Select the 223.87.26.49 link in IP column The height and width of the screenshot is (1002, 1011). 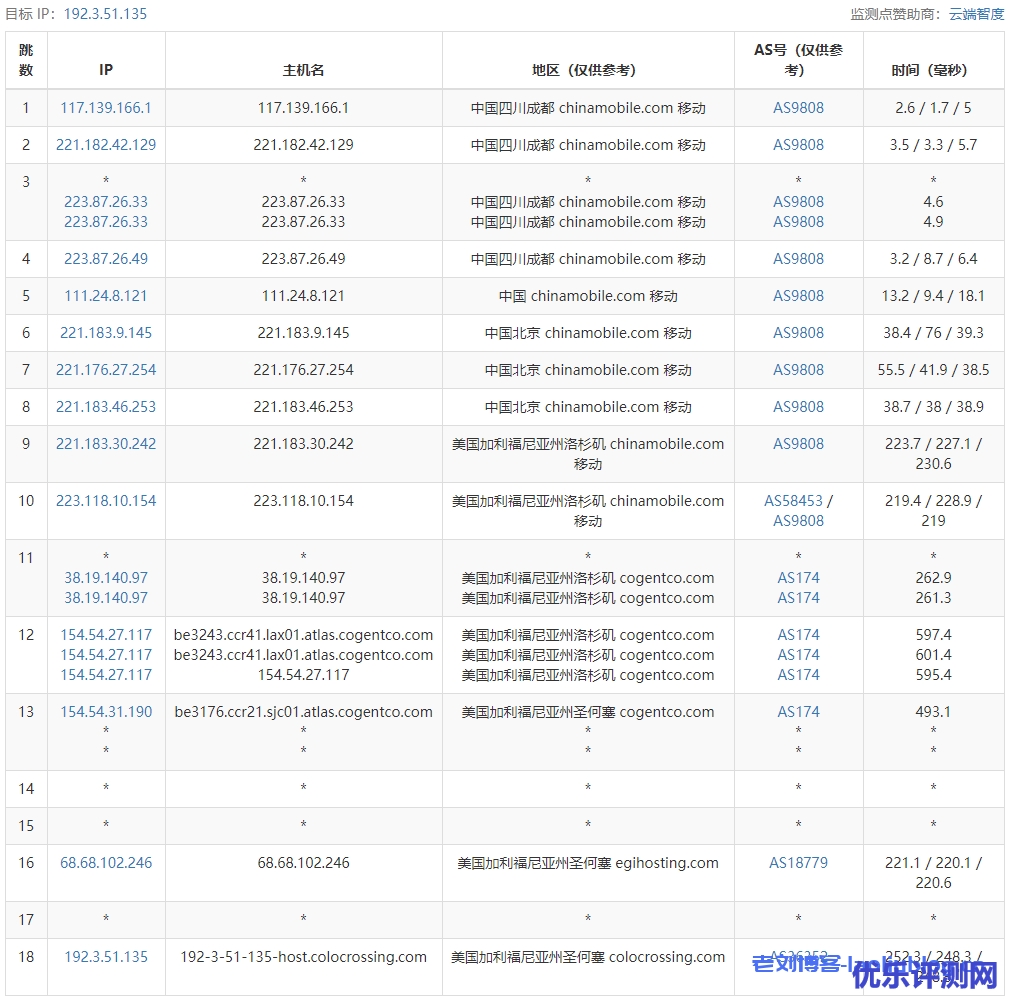pyautogui.click(x=106, y=259)
